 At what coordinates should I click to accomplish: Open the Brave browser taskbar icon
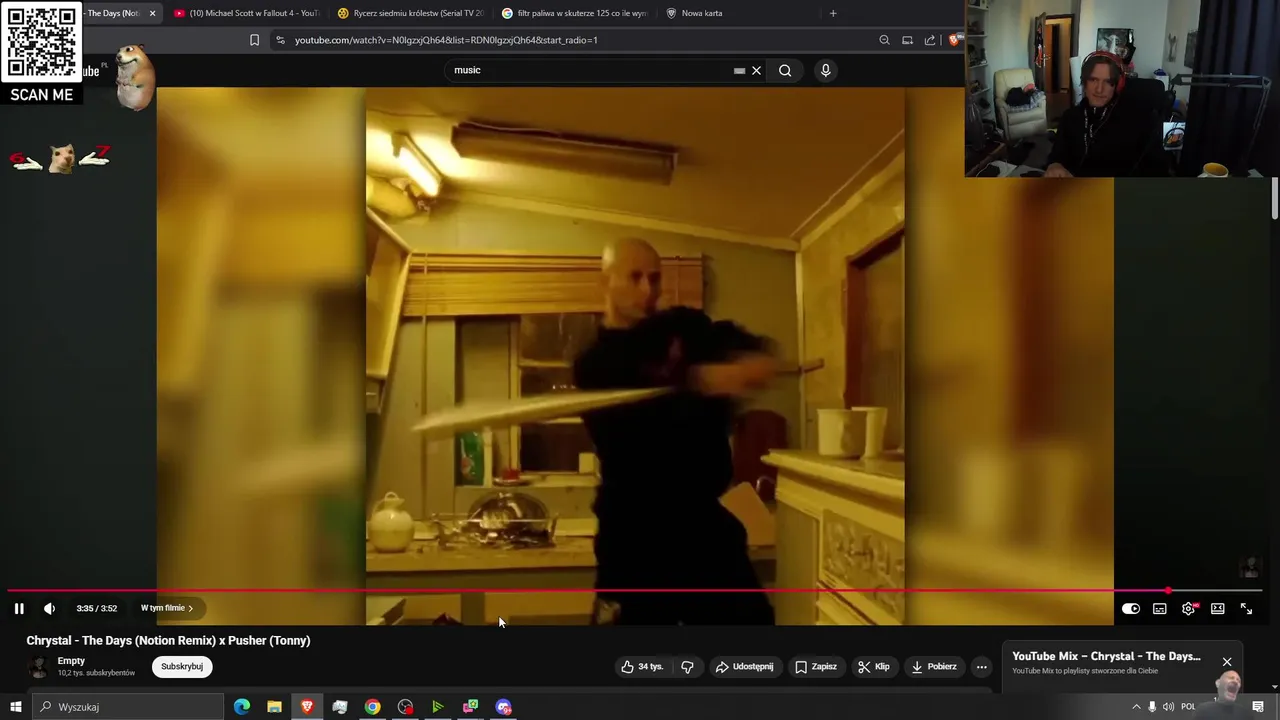point(307,707)
